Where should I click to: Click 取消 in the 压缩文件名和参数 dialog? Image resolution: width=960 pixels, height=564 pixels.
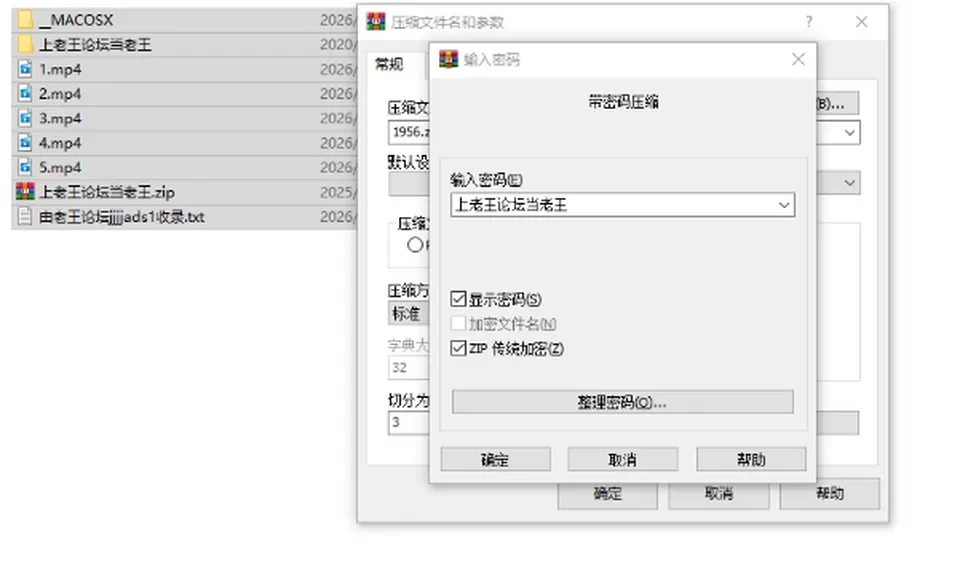[x=719, y=494]
